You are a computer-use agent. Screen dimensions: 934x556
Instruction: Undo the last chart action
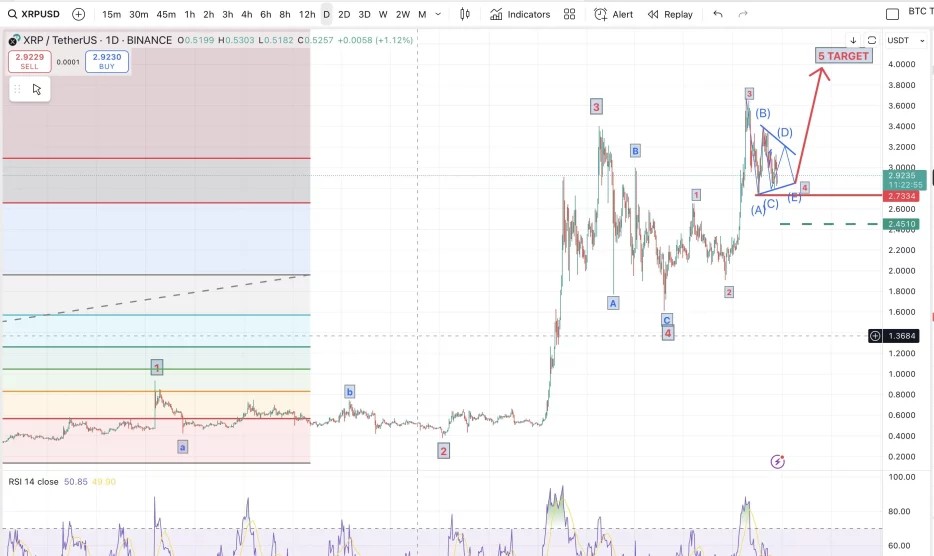718,14
